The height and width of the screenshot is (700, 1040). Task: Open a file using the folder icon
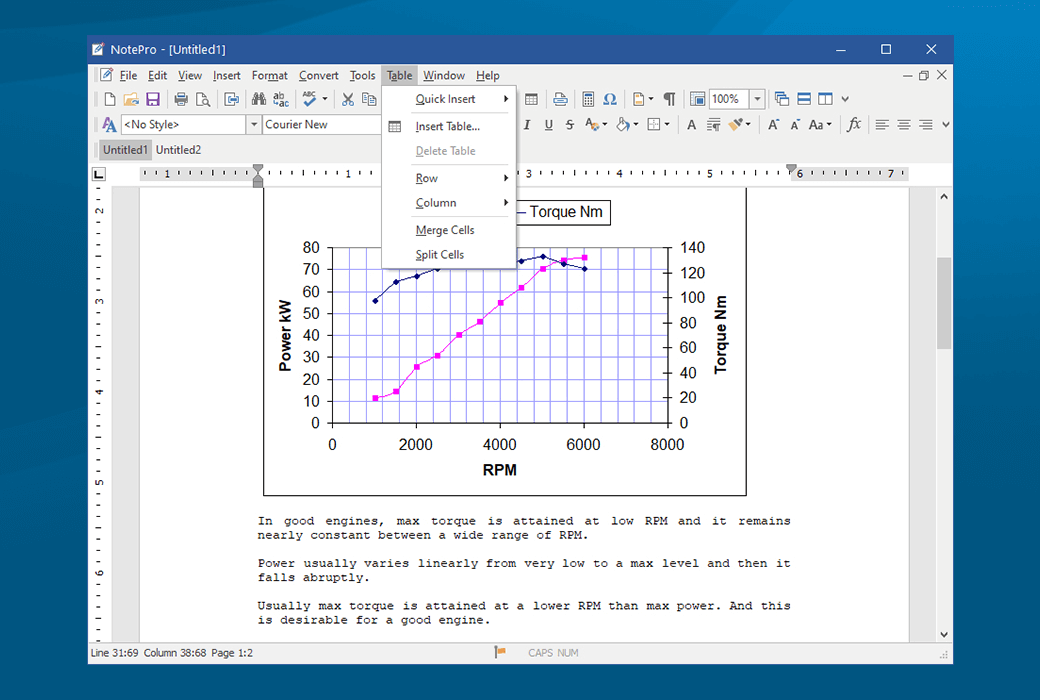point(131,99)
